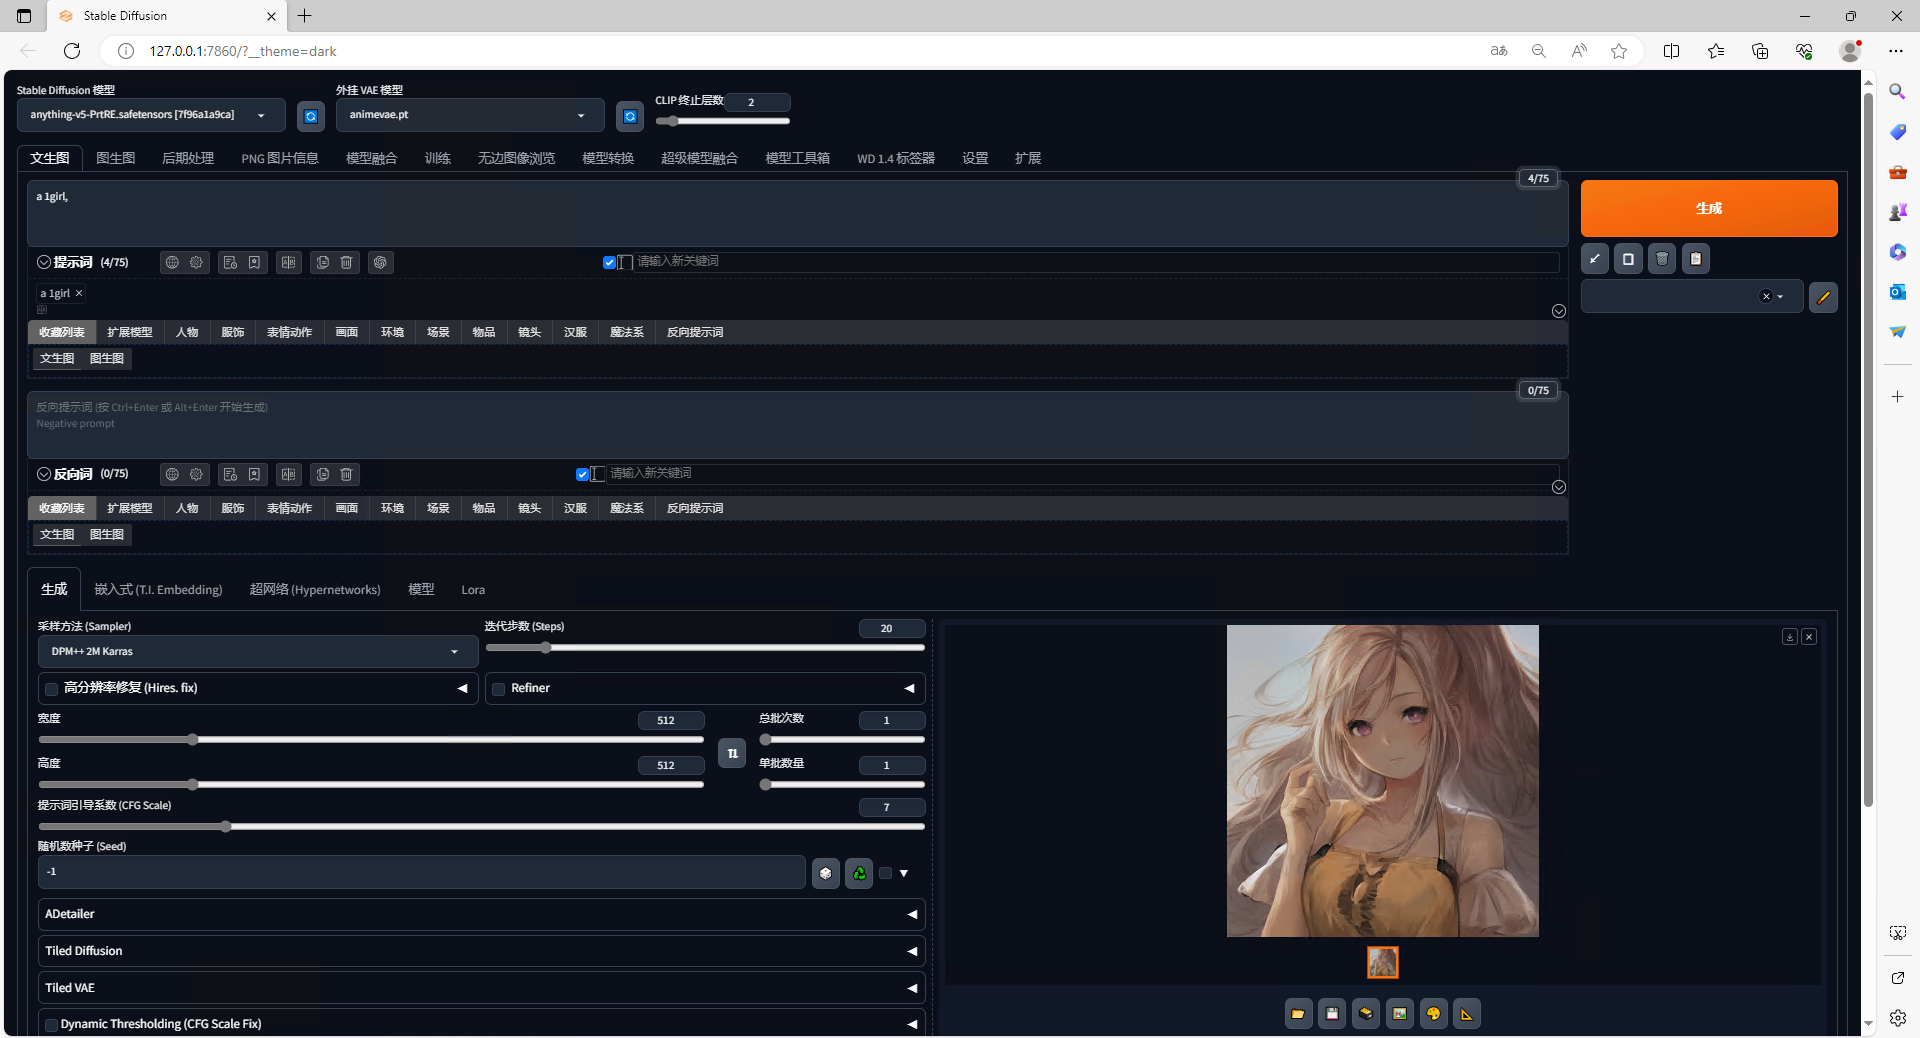Click the CFG Scale slider
The height and width of the screenshot is (1038, 1920).
[481, 827]
